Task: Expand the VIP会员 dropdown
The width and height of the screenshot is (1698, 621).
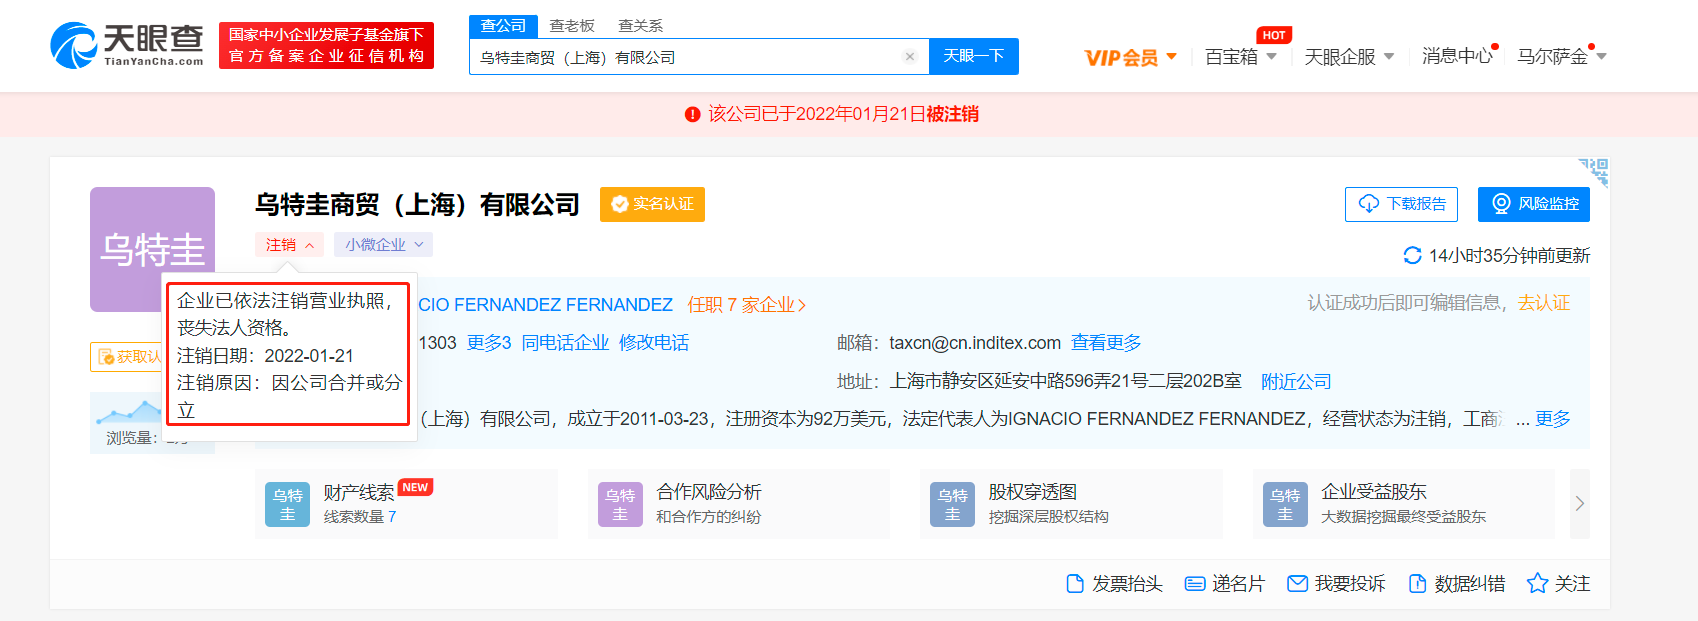Action: point(1131,57)
